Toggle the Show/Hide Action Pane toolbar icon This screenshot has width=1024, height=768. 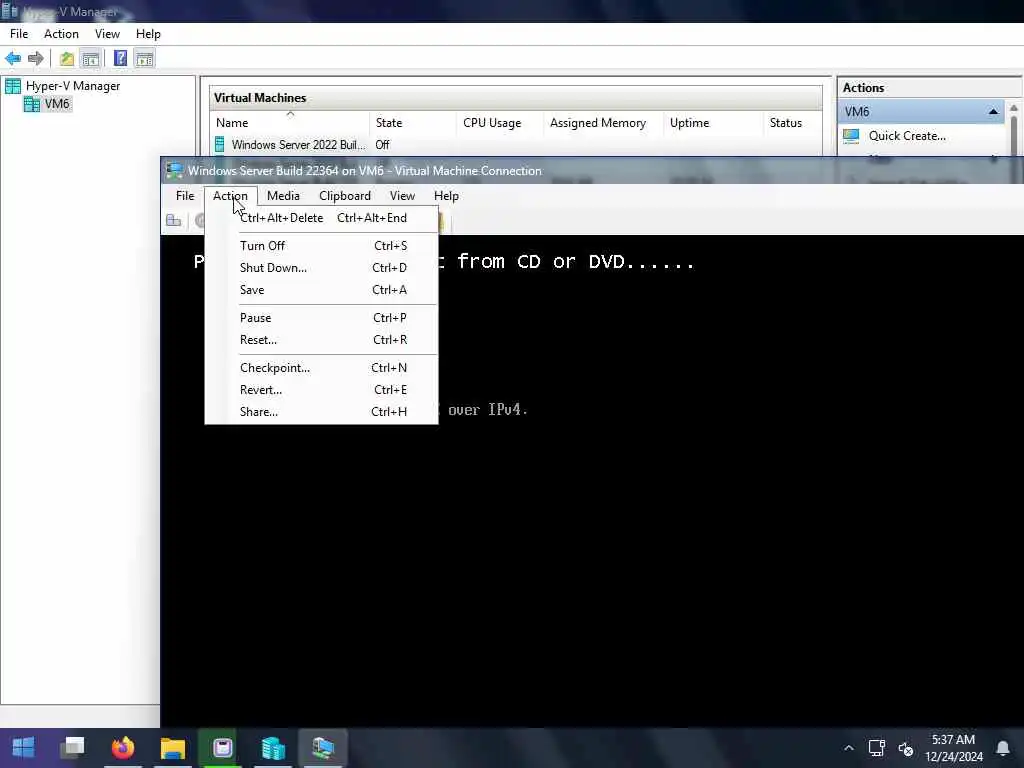point(144,59)
